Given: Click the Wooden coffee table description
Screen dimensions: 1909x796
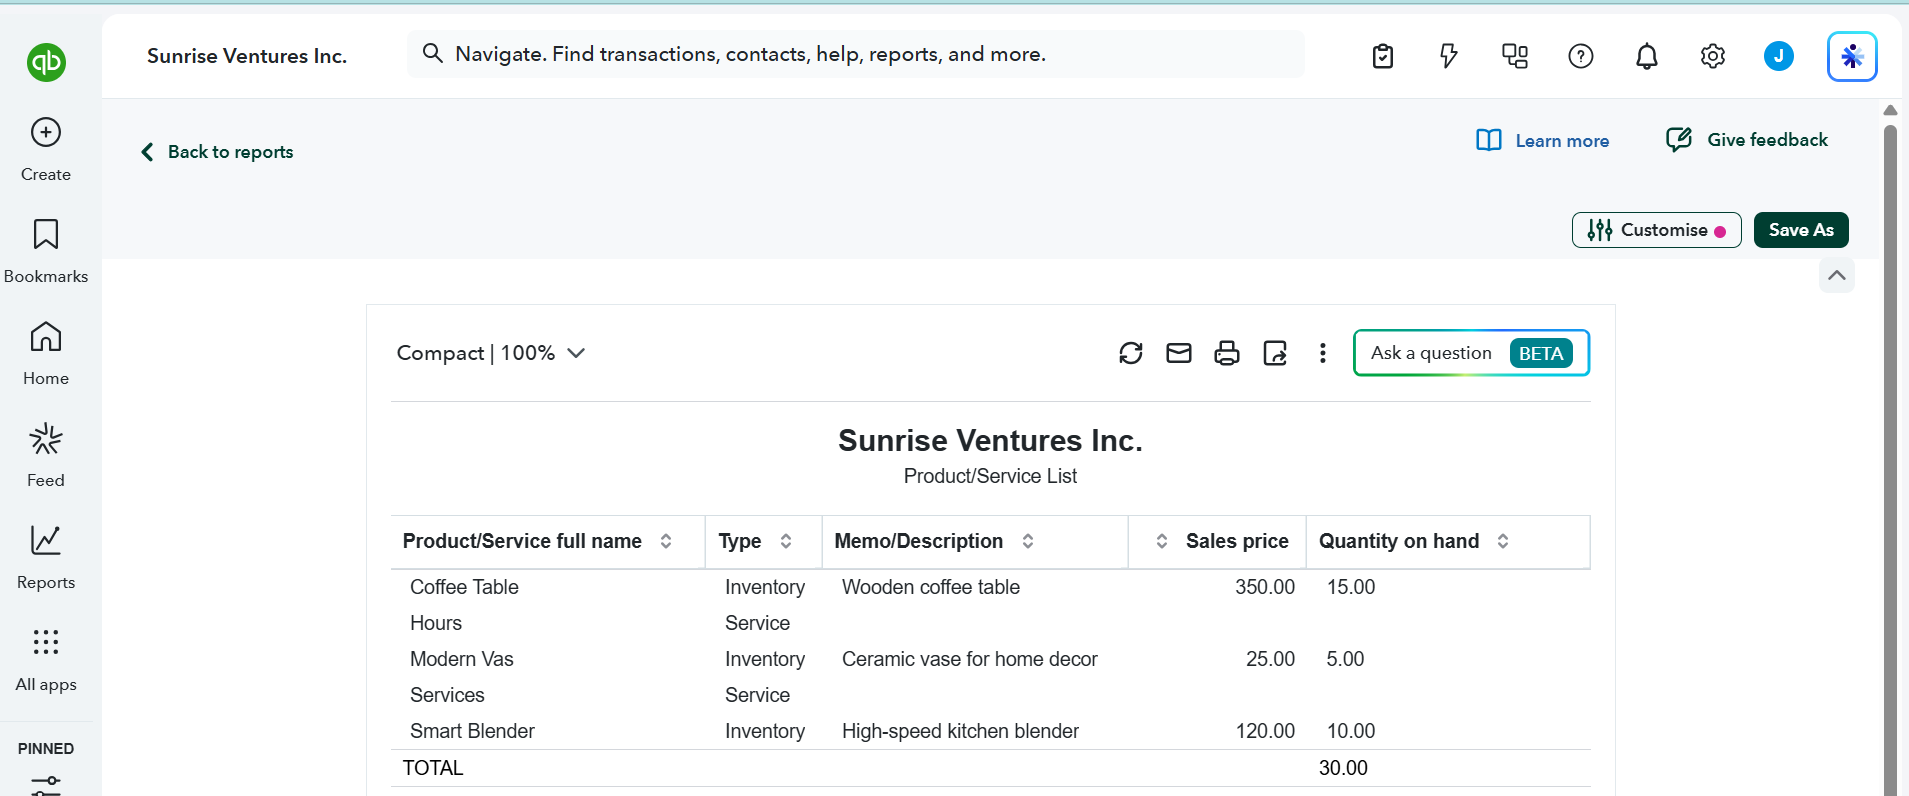Looking at the screenshot, I should [931, 587].
